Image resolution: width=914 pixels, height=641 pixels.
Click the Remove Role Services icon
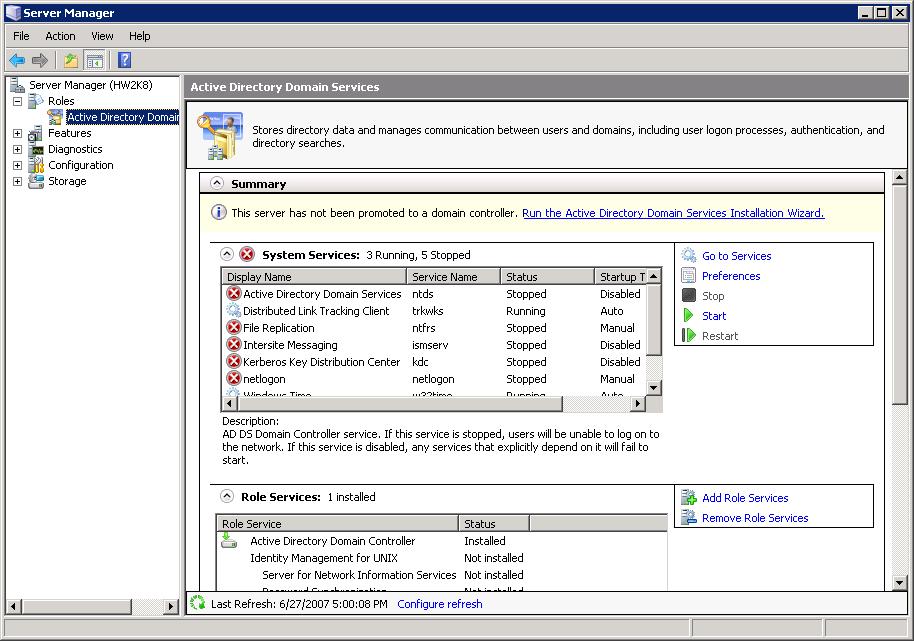pos(689,517)
